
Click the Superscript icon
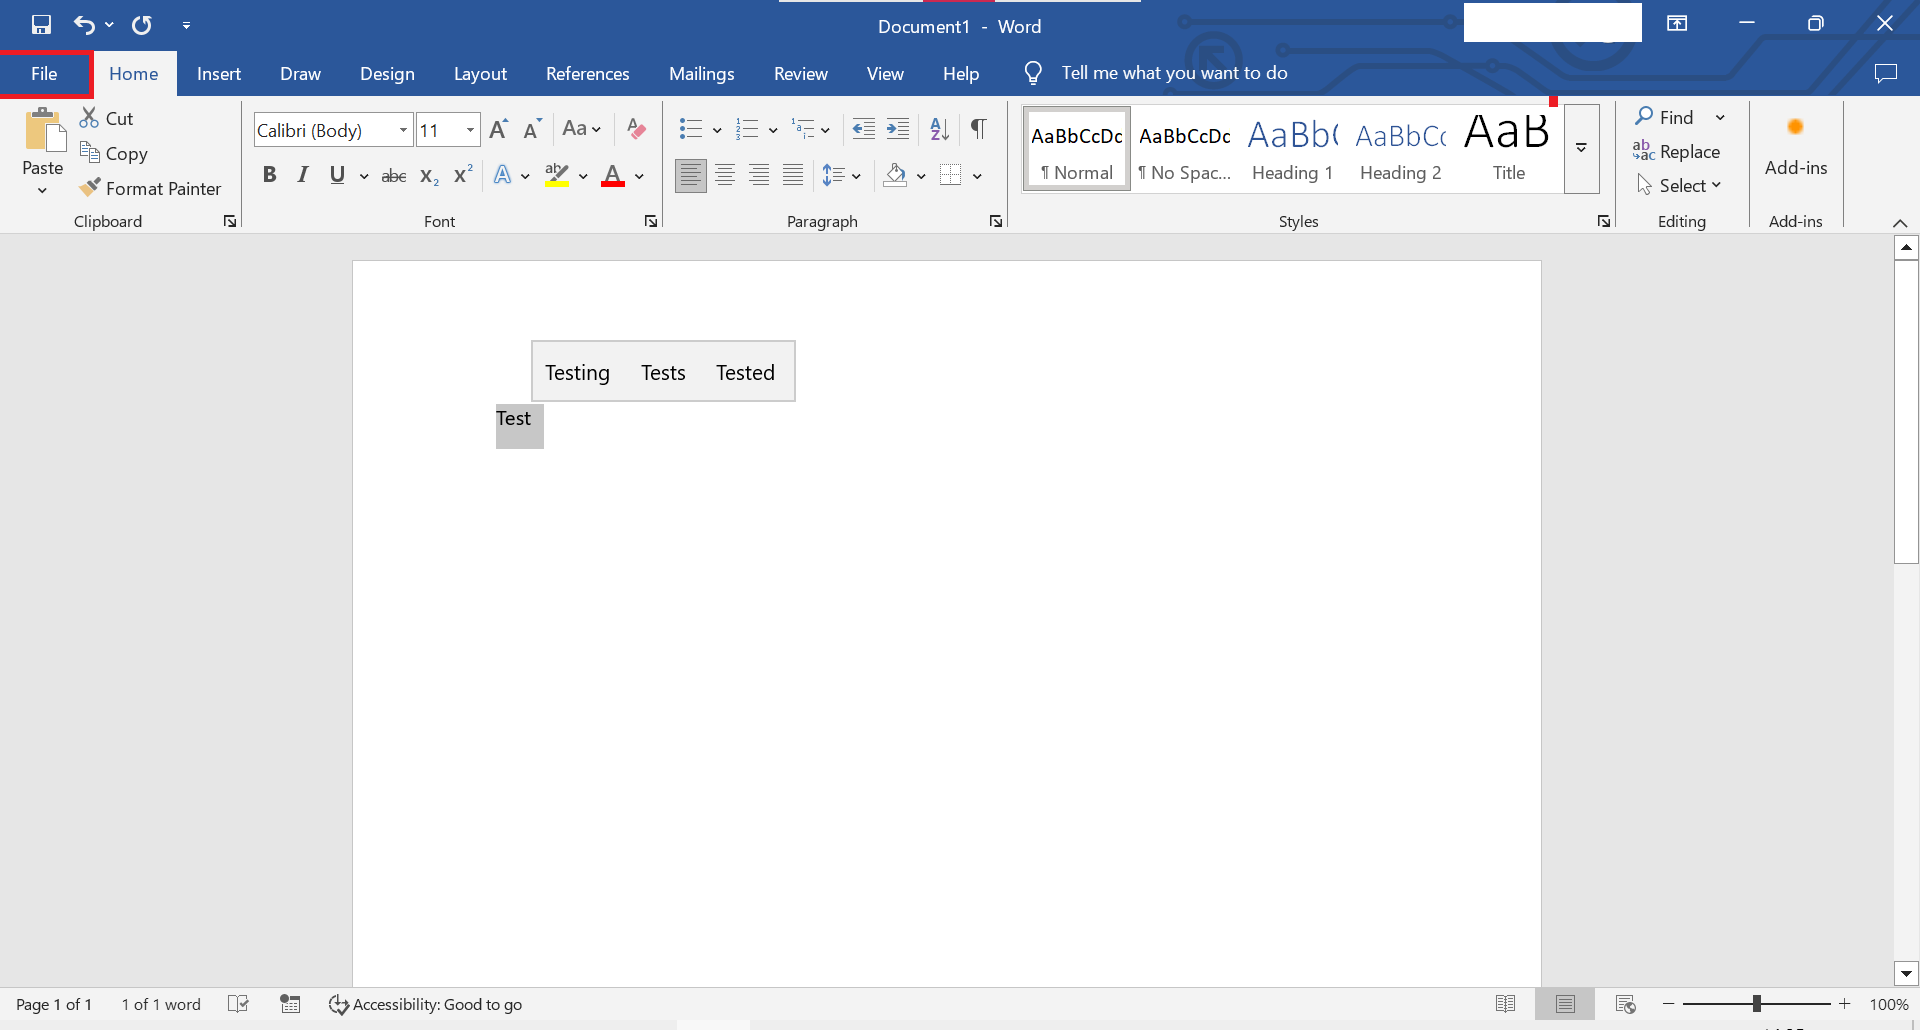[x=462, y=176]
